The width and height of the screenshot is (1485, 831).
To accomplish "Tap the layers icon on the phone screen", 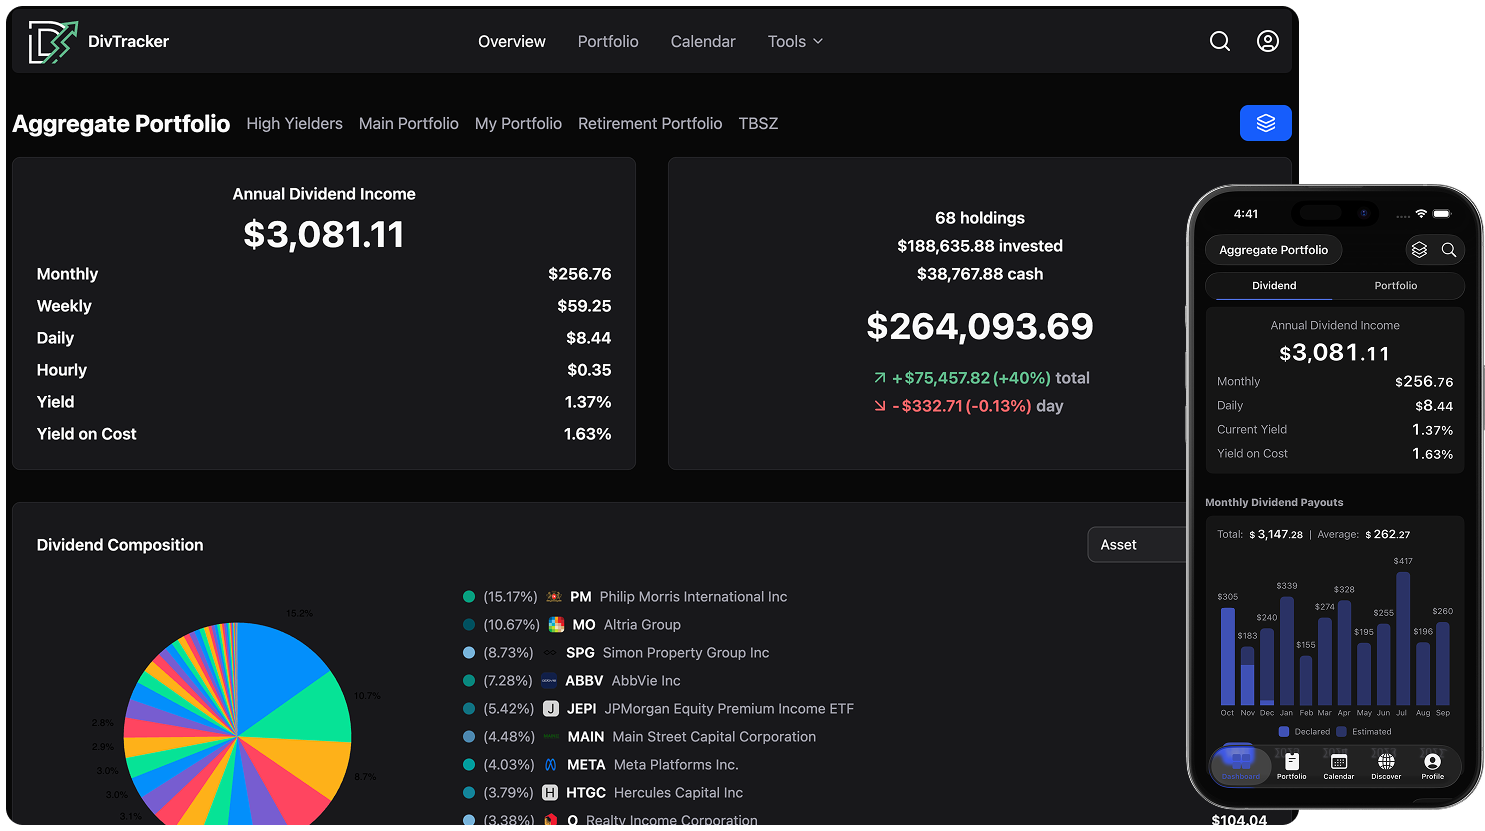I will (1419, 250).
